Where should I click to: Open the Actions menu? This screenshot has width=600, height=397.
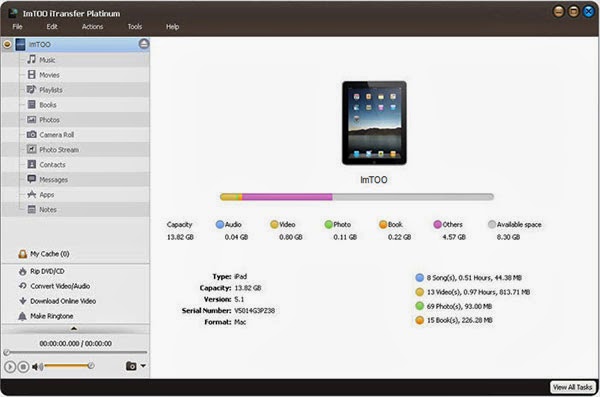[92, 26]
